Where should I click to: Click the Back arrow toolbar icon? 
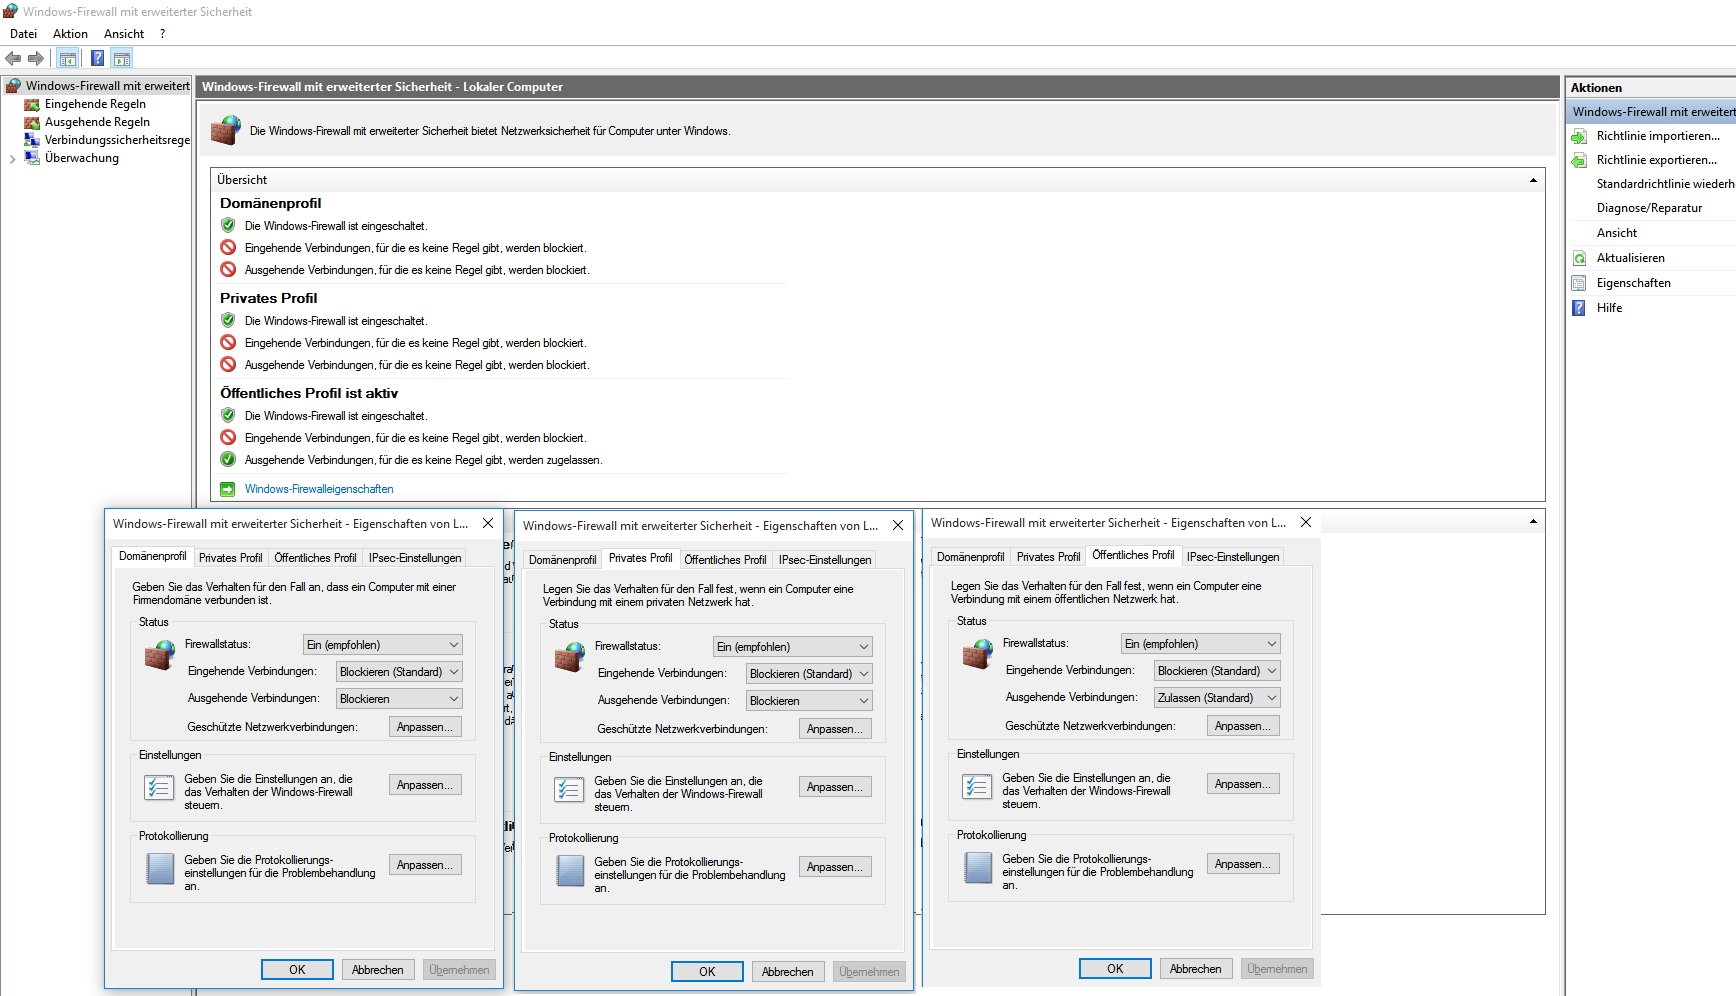tap(13, 58)
